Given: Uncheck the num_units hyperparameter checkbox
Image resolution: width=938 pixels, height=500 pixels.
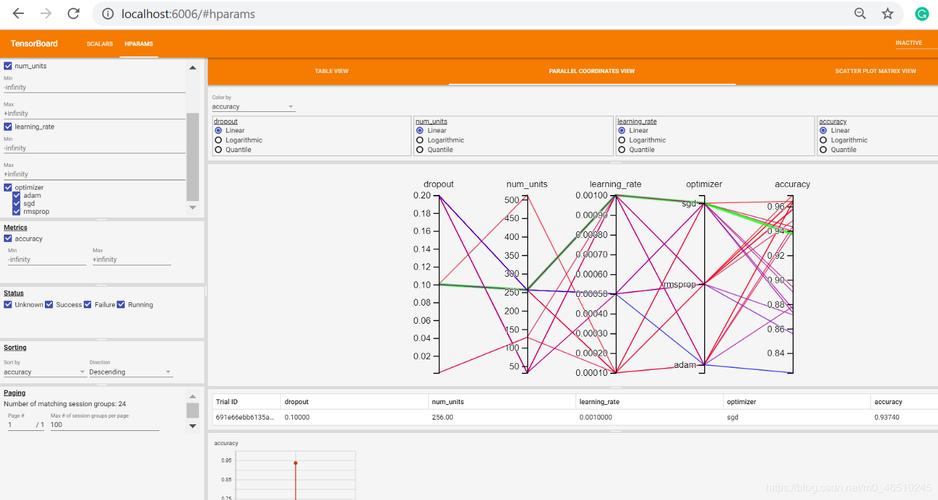Looking at the screenshot, I should coord(8,66).
